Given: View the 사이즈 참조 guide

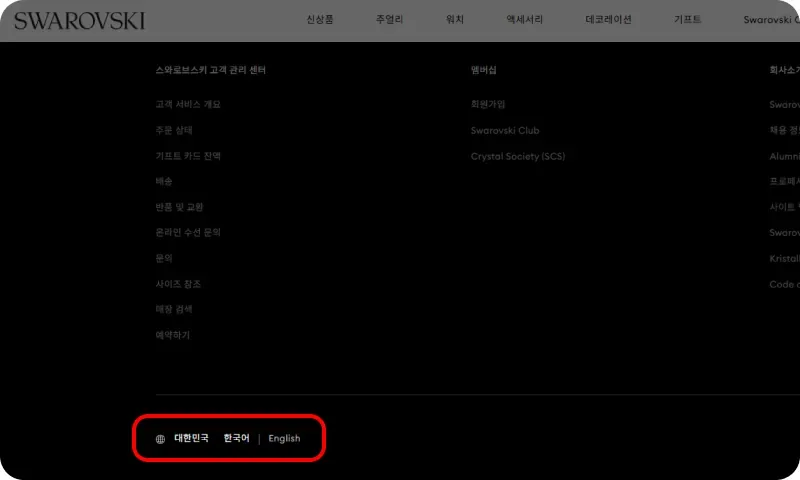Looking at the screenshot, I should [178, 284].
